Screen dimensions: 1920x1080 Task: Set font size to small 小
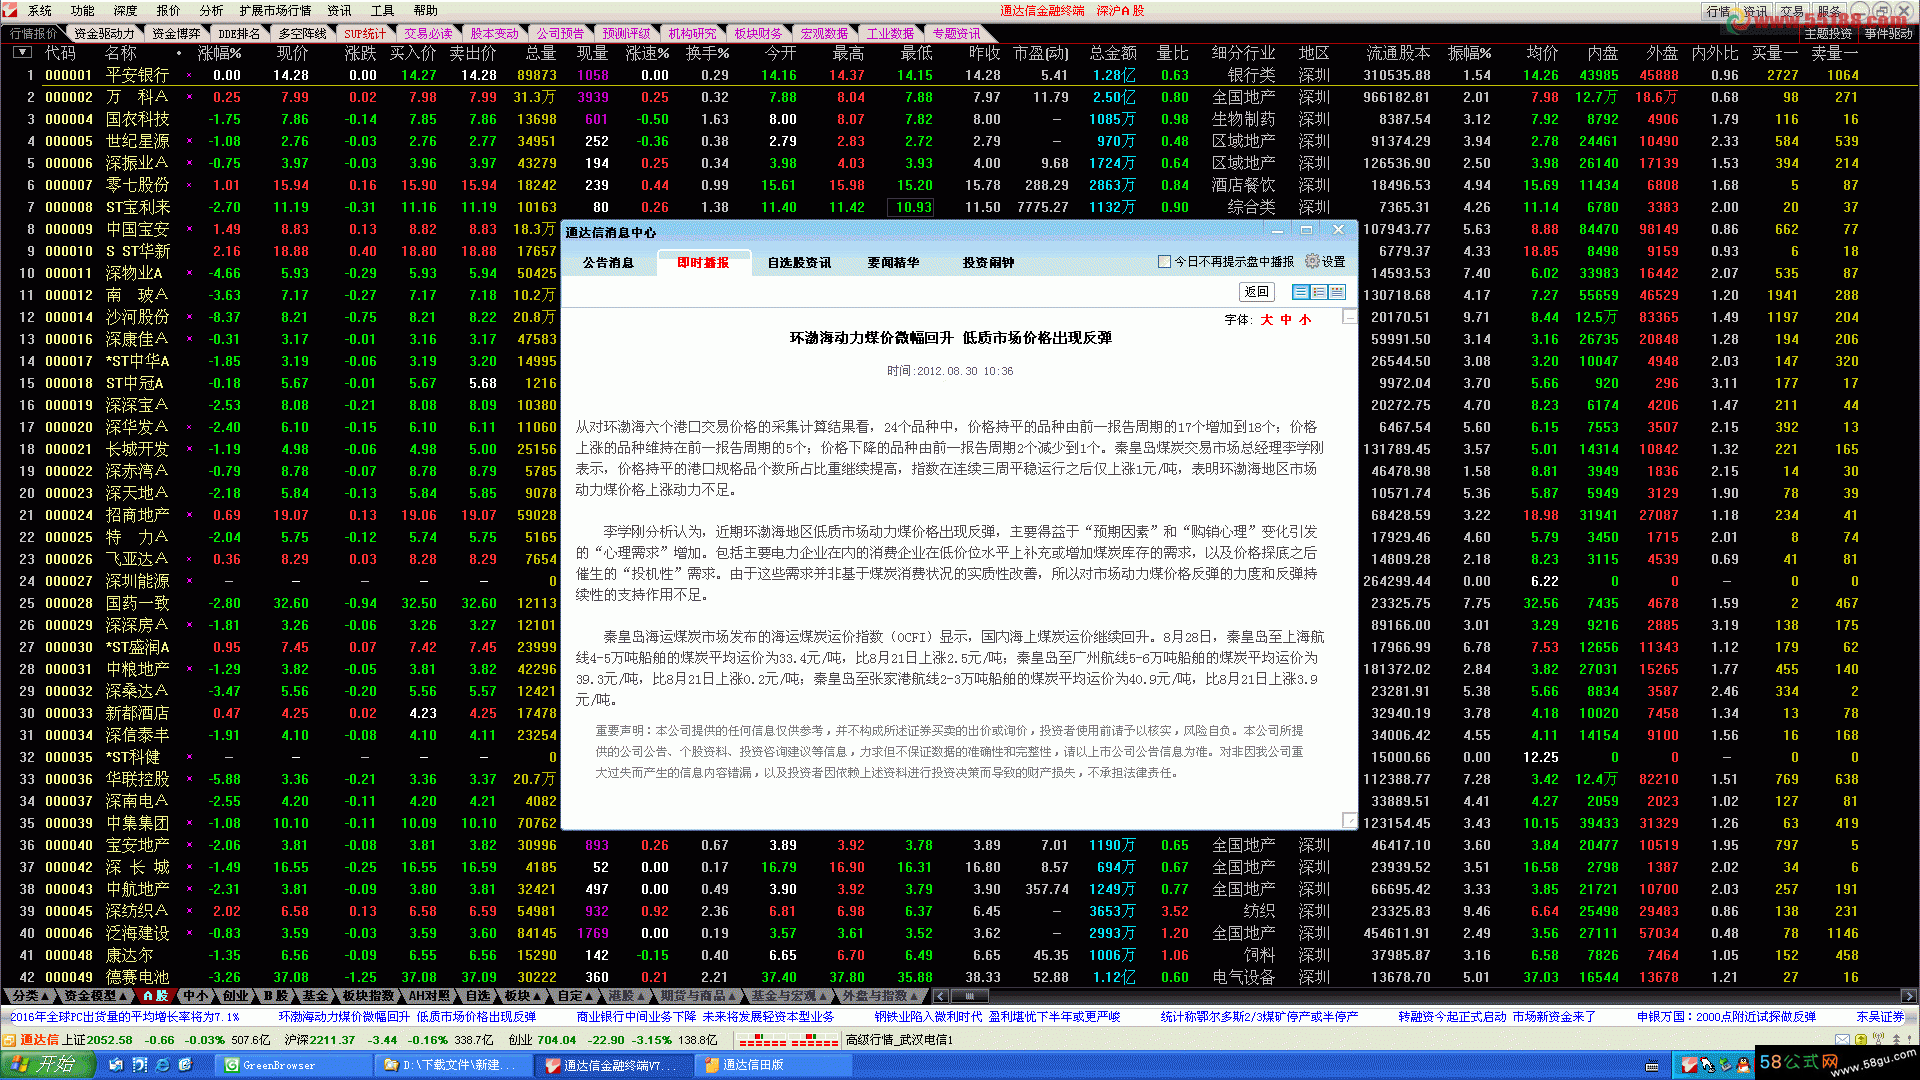pos(1305,320)
